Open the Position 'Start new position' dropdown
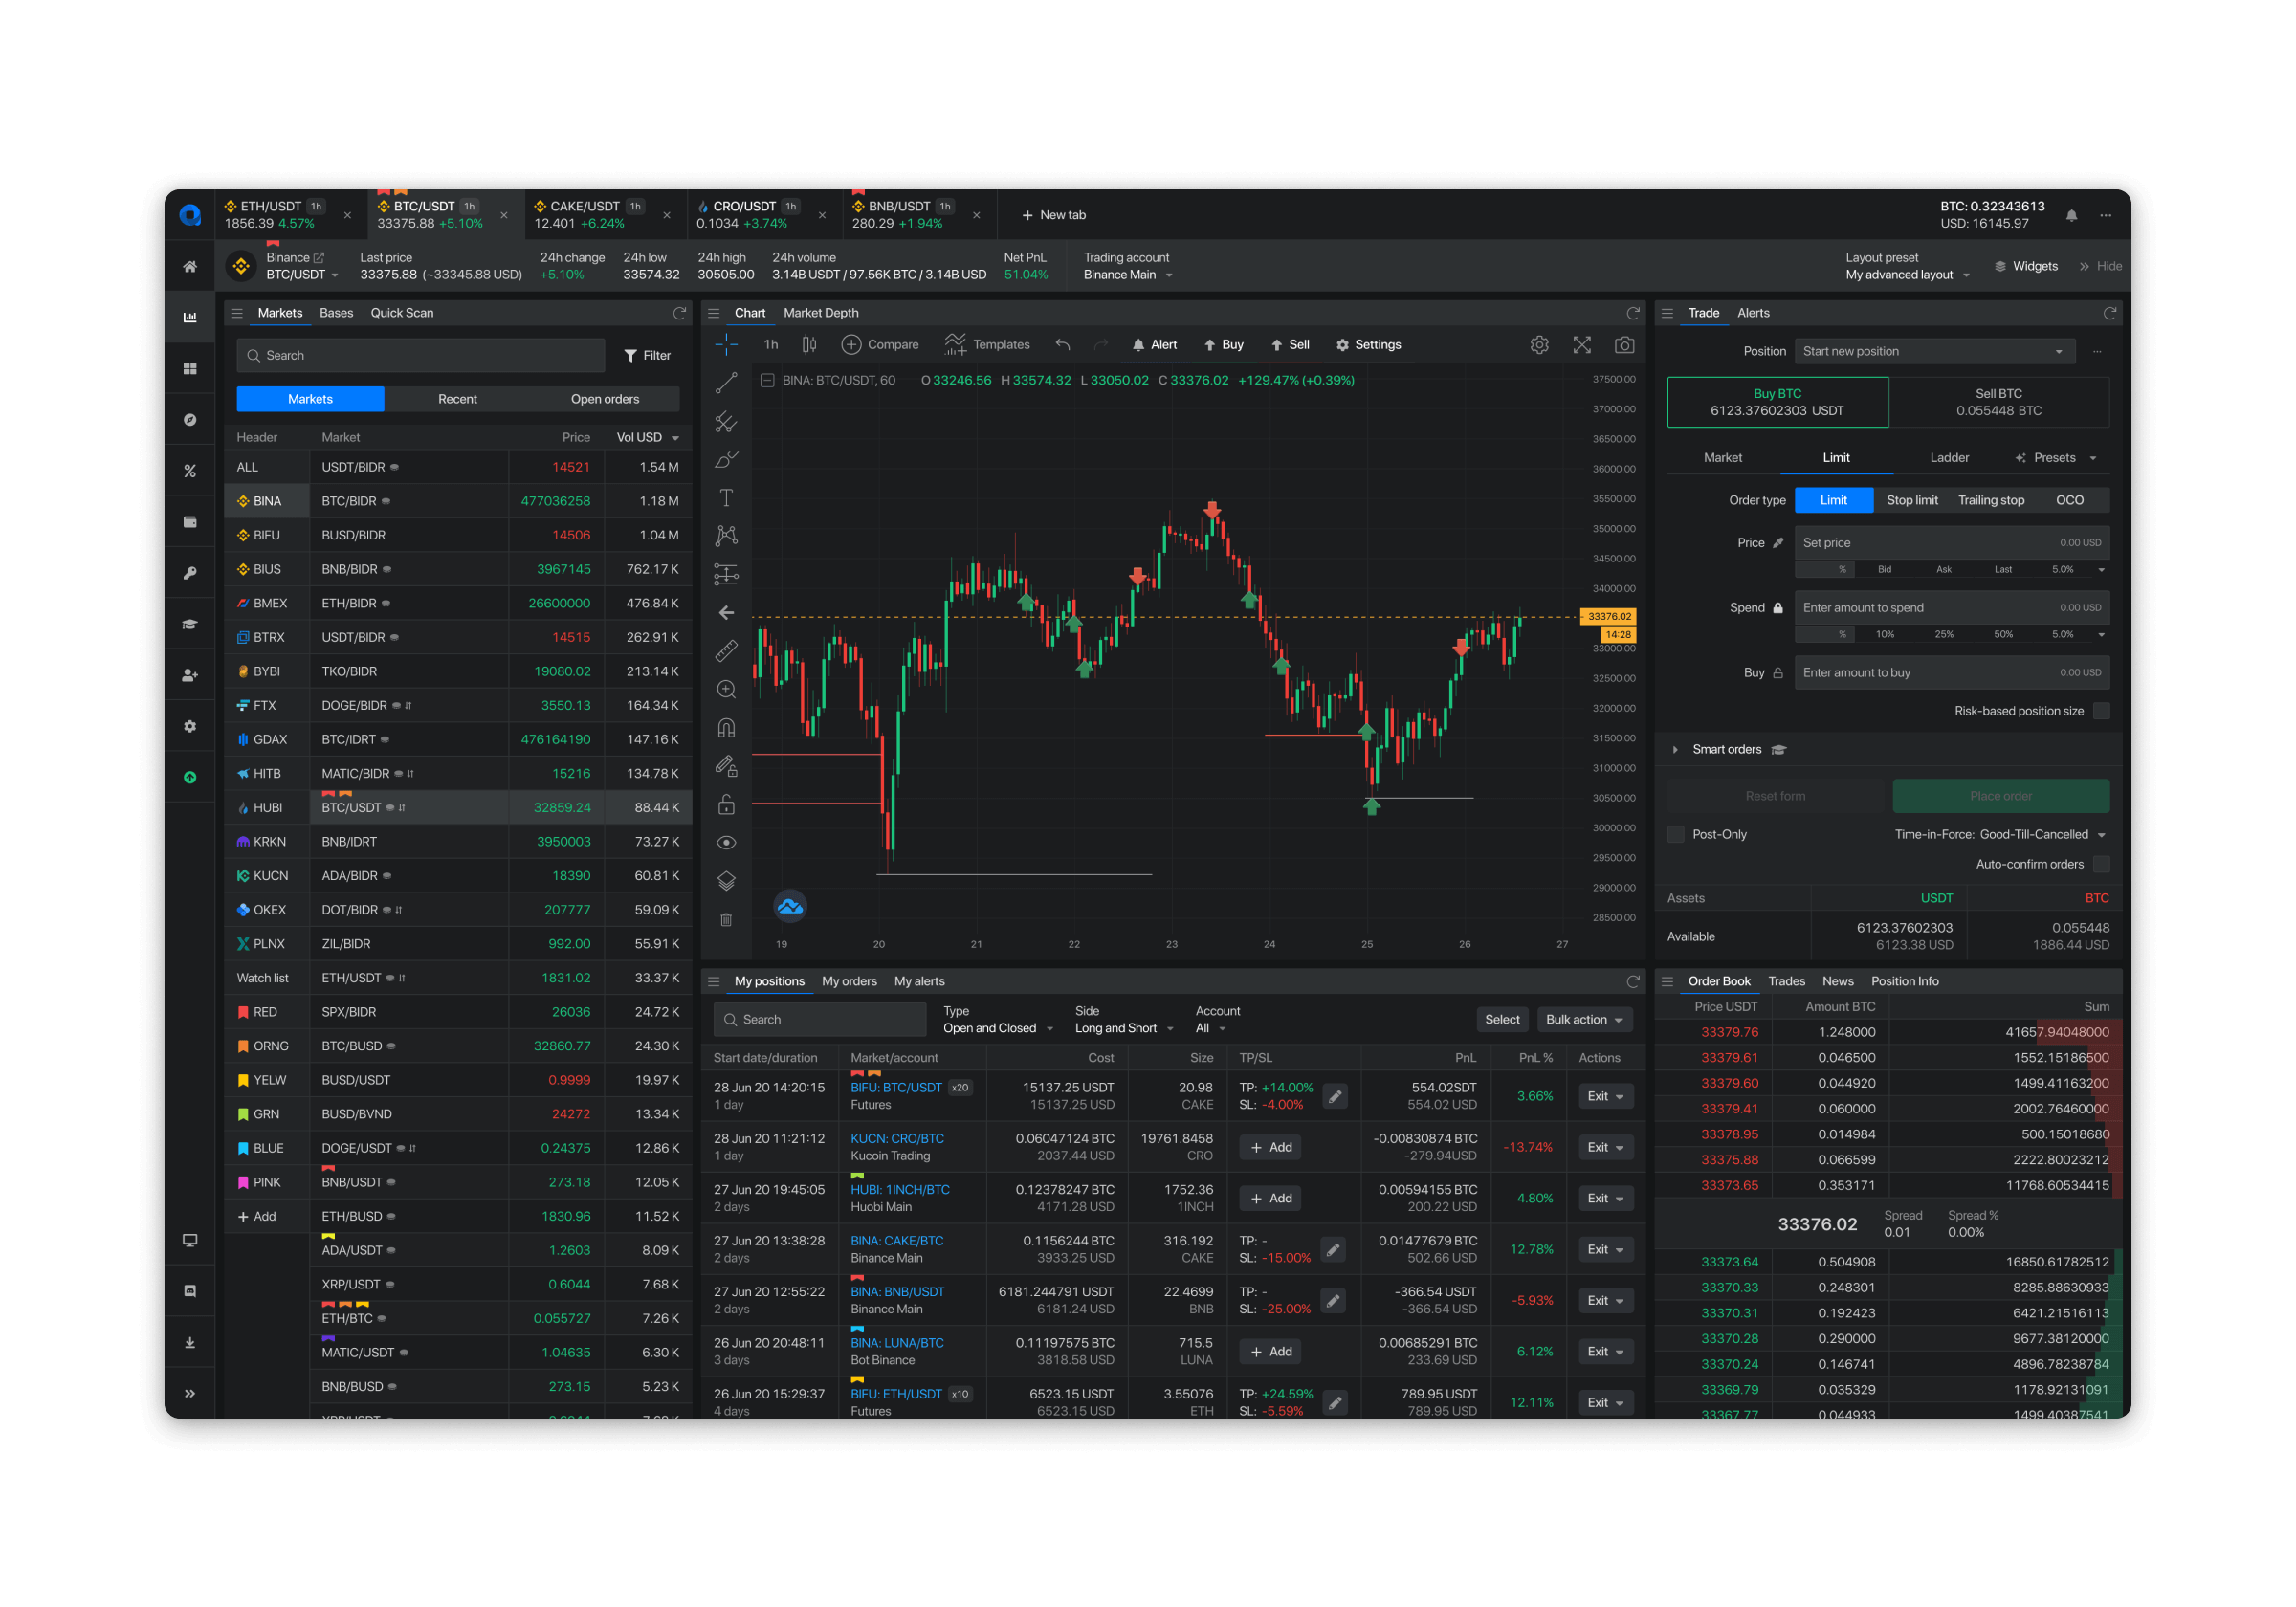Screen dimensions: 2296x1607 pyautogui.click(x=1934, y=351)
